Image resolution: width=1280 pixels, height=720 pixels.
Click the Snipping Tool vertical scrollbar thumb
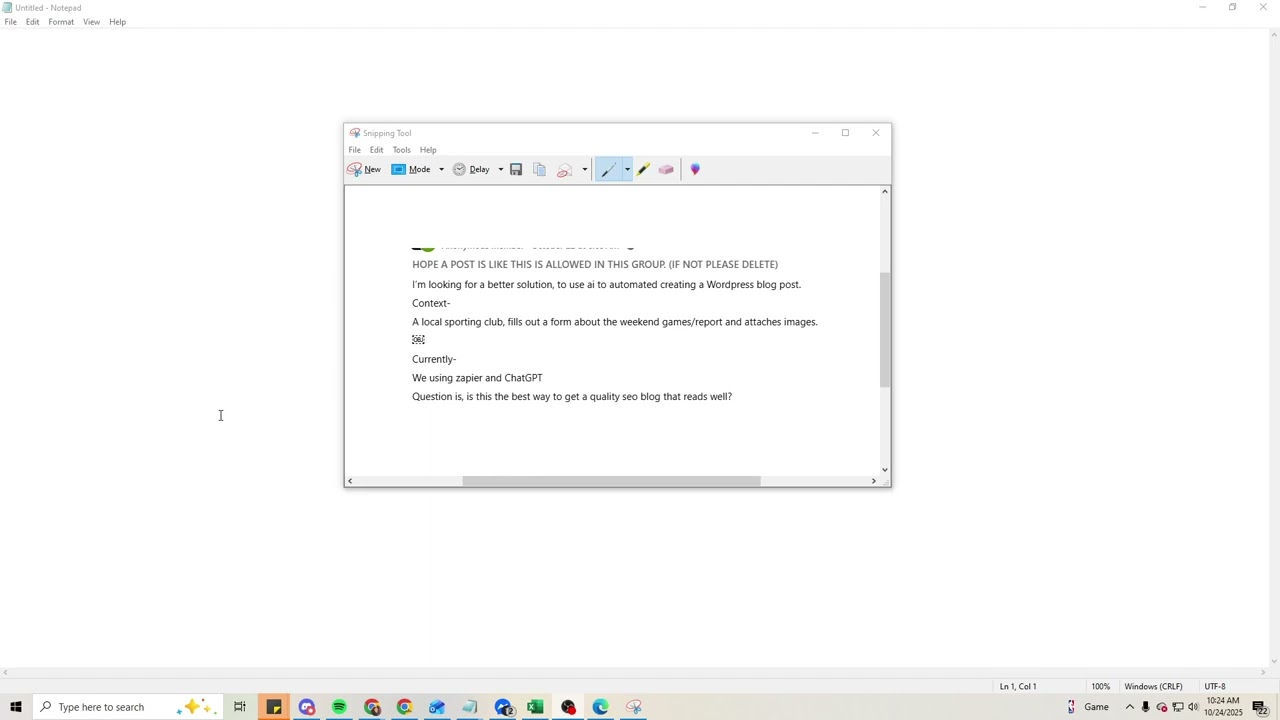click(x=885, y=329)
